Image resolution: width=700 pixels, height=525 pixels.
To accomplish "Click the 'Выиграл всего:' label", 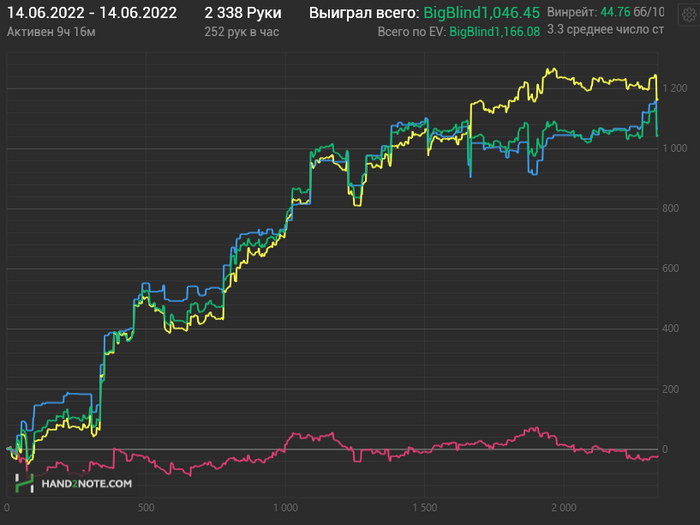I will coord(364,13).
